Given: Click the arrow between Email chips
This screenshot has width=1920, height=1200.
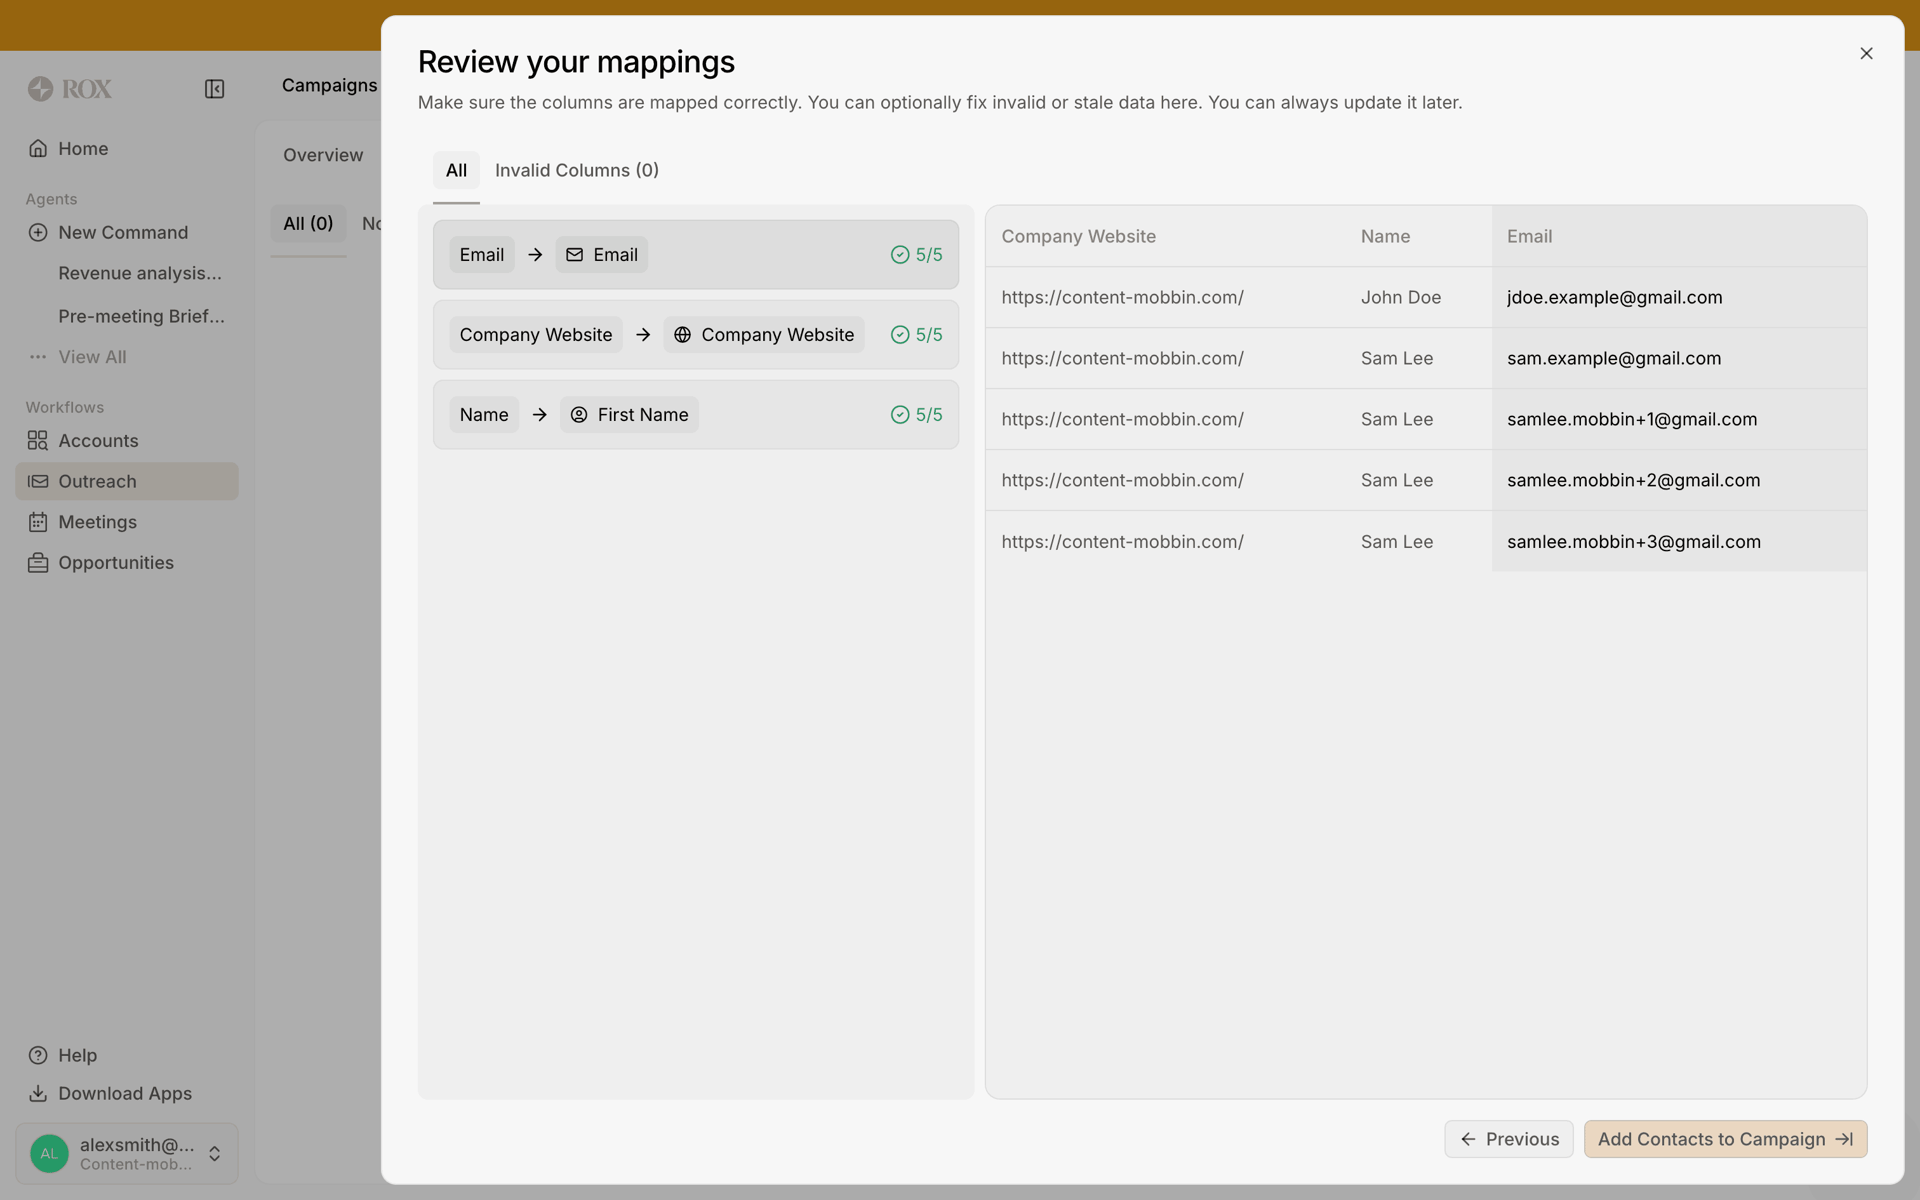Looking at the screenshot, I should [535, 255].
